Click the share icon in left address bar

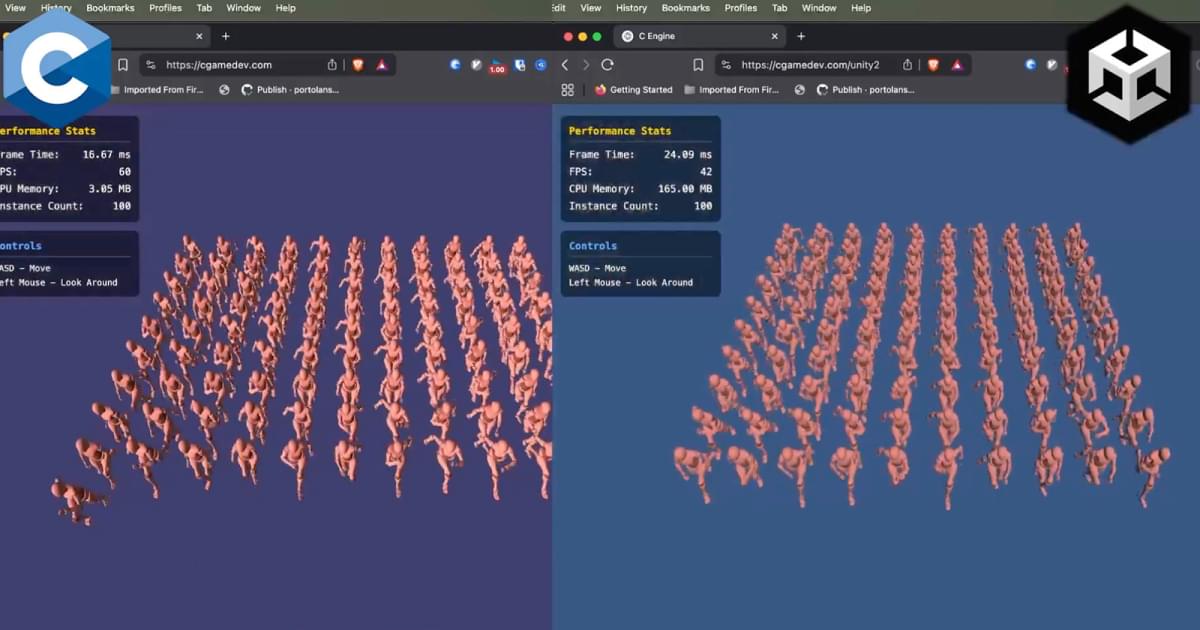(332, 65)
